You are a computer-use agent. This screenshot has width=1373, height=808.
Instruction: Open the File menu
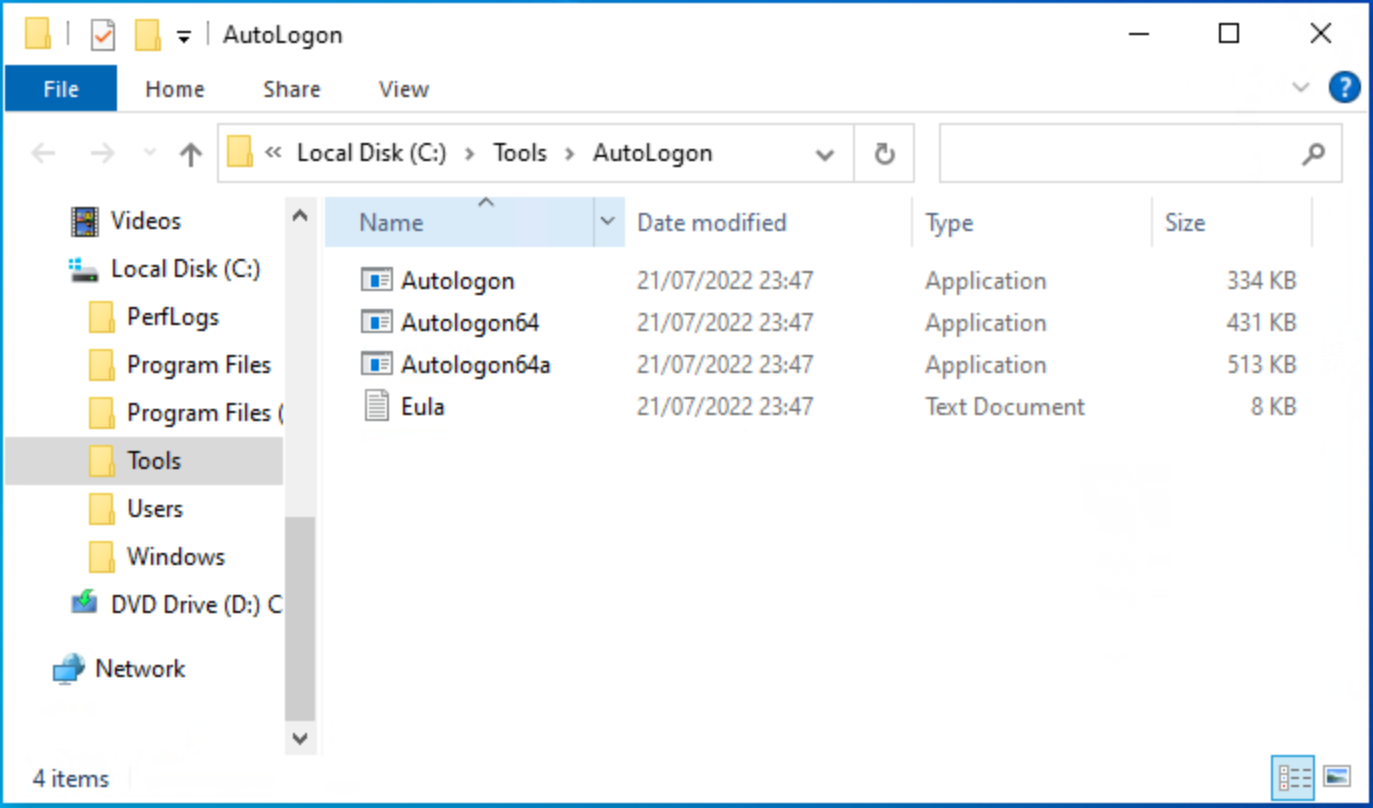(x=61, y=89)
